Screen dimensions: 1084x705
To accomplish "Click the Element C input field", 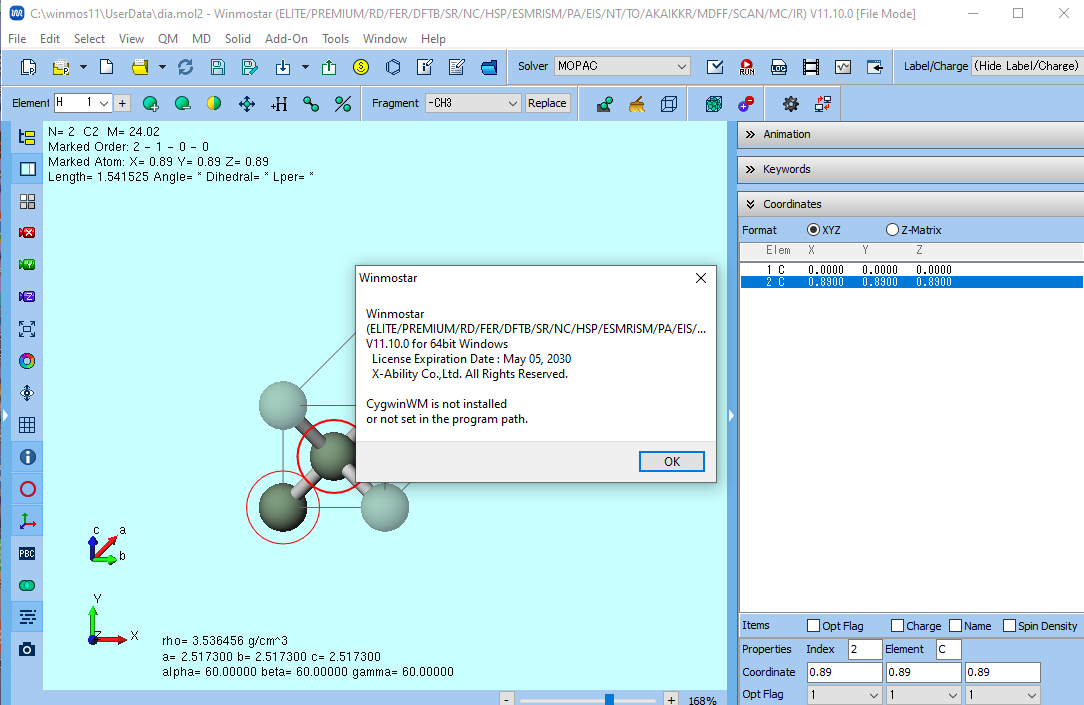I will pyautogui.click(x=948, y=649).
